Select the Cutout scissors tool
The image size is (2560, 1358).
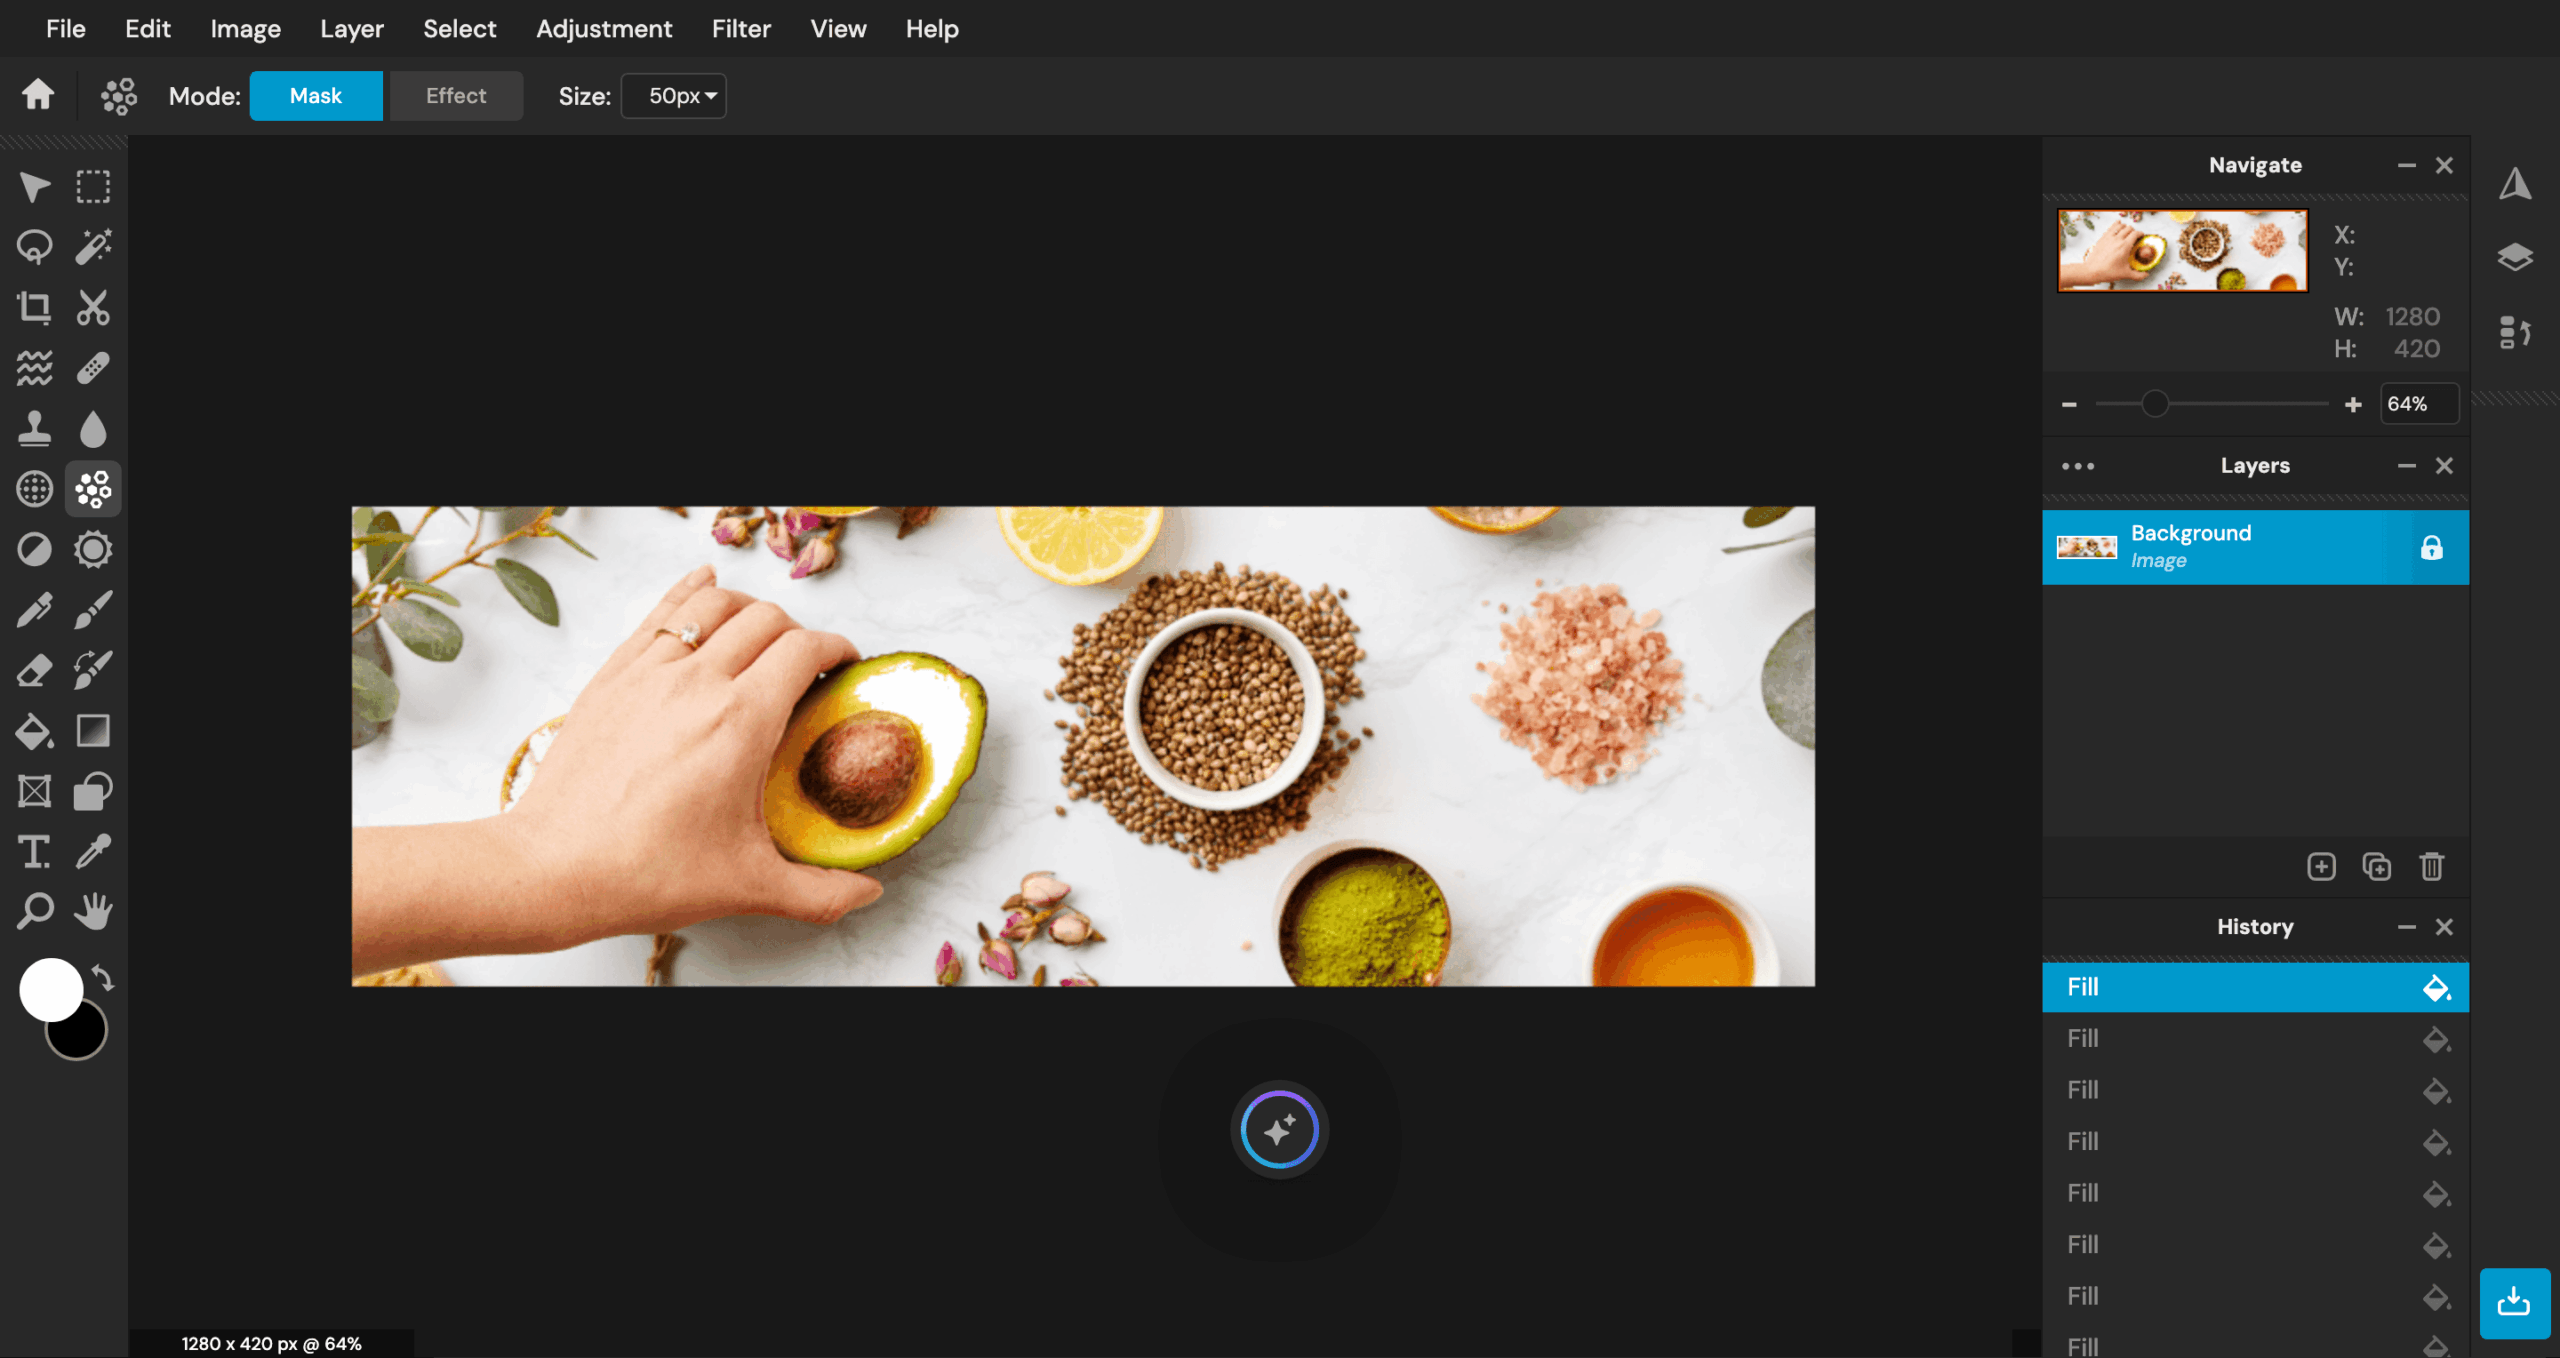(93, 308)
